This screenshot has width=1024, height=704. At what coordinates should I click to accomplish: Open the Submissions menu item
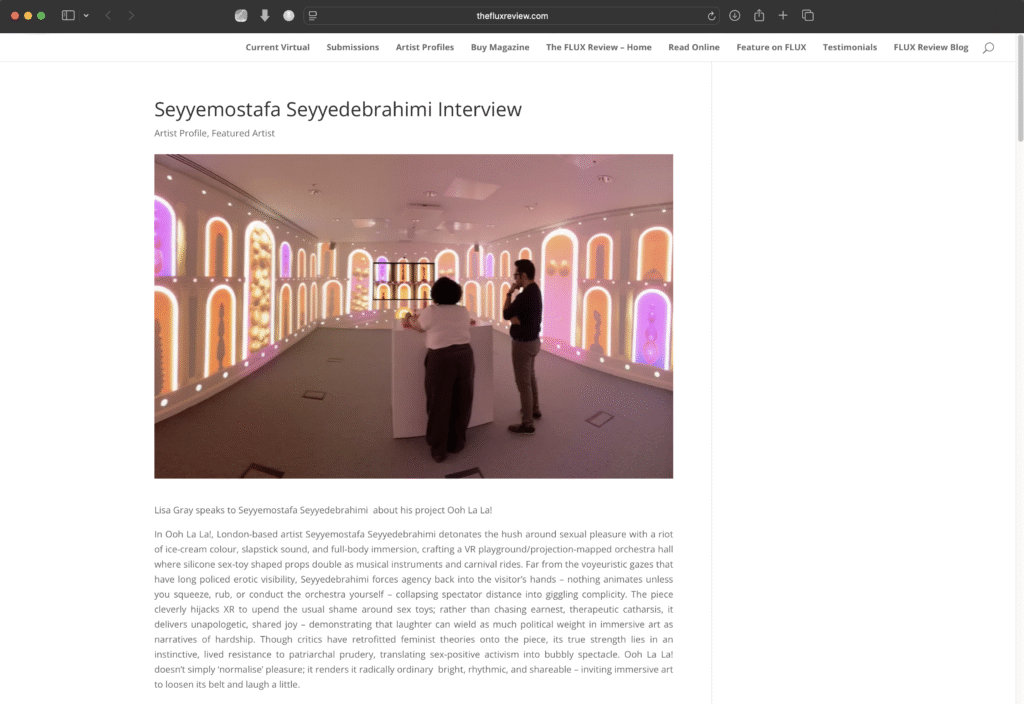tap(353, 47)
